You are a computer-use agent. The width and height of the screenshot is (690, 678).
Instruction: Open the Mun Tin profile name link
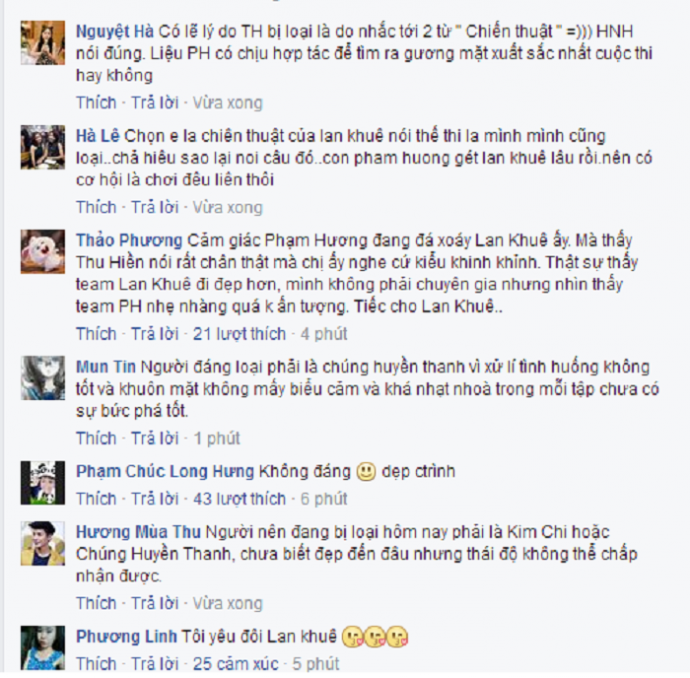(x=106, y=367)
